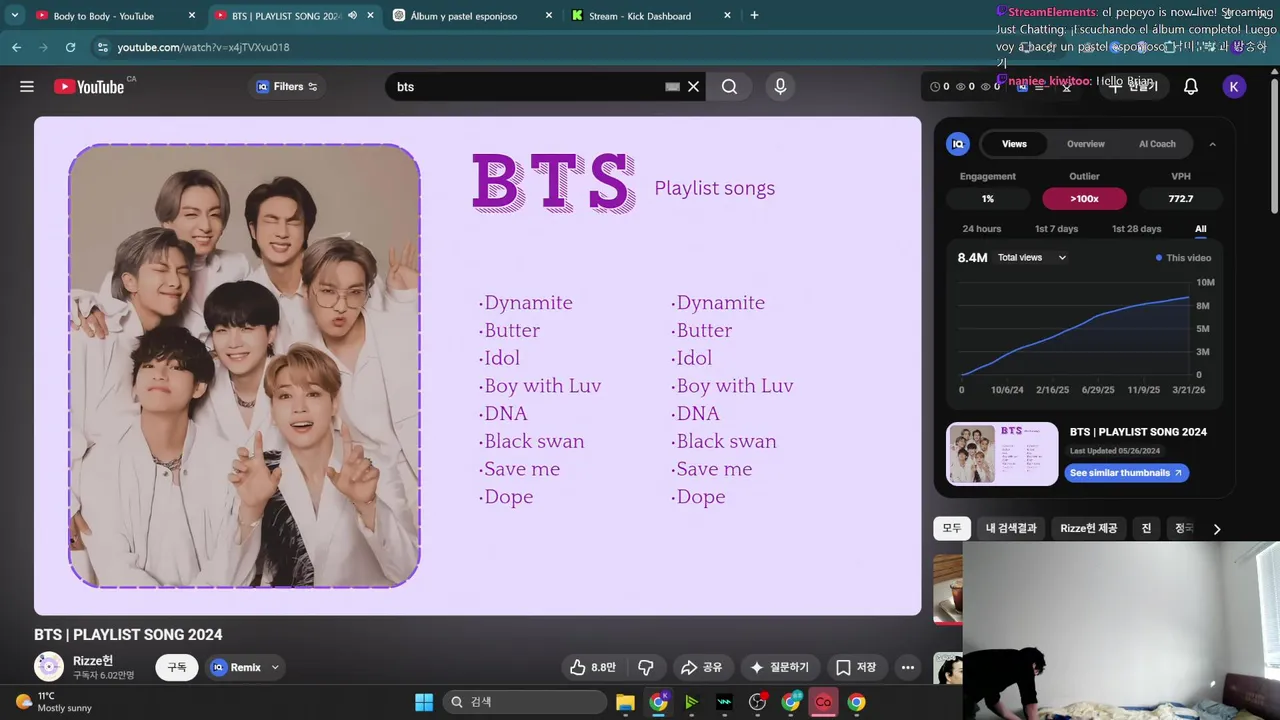Image resolution: width=1280 pixels, height=720 pixels.
Task: Like the video (8.8만)
Action: tap(592, 667)
